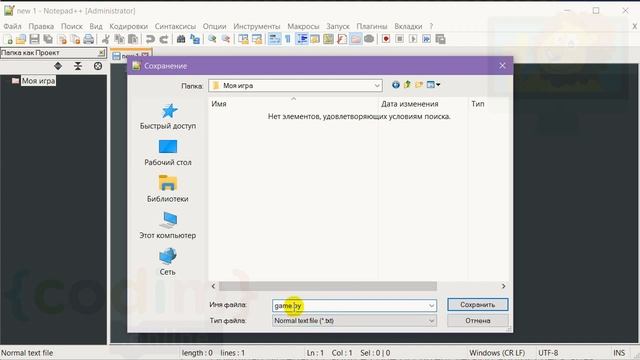Toggle Show All Characters pilcrow icon
The width and height of the screenshot is (640, 360).
[x=288, y=39]
